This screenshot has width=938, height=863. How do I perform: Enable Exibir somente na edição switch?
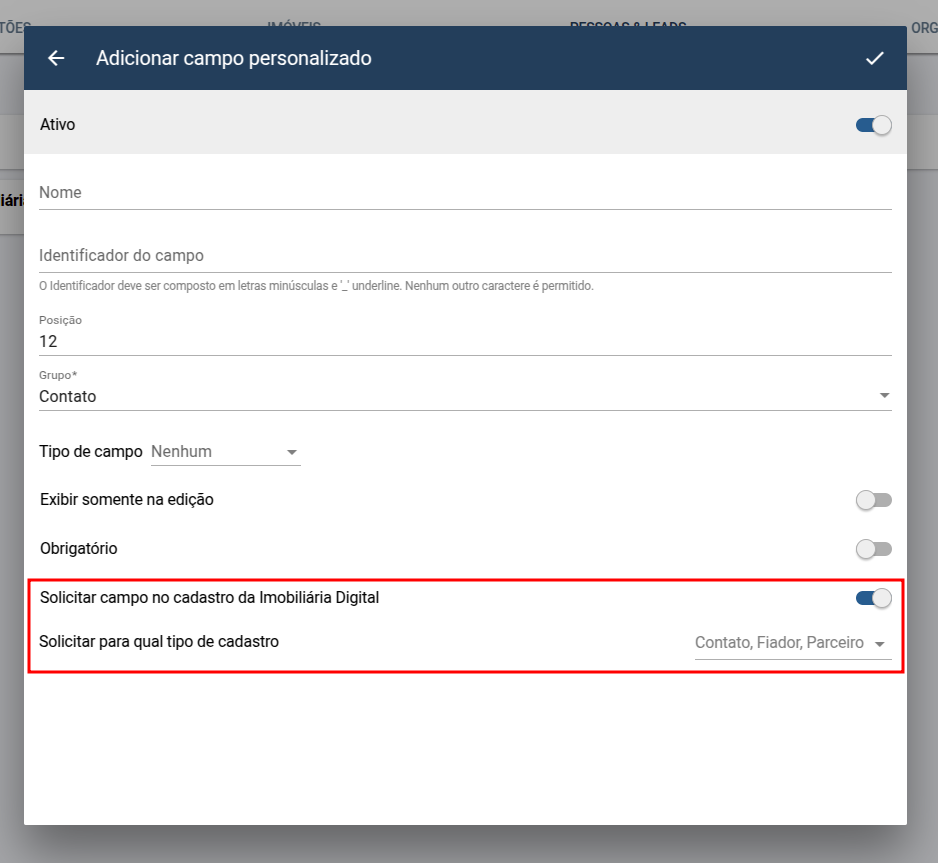point(873,500)
